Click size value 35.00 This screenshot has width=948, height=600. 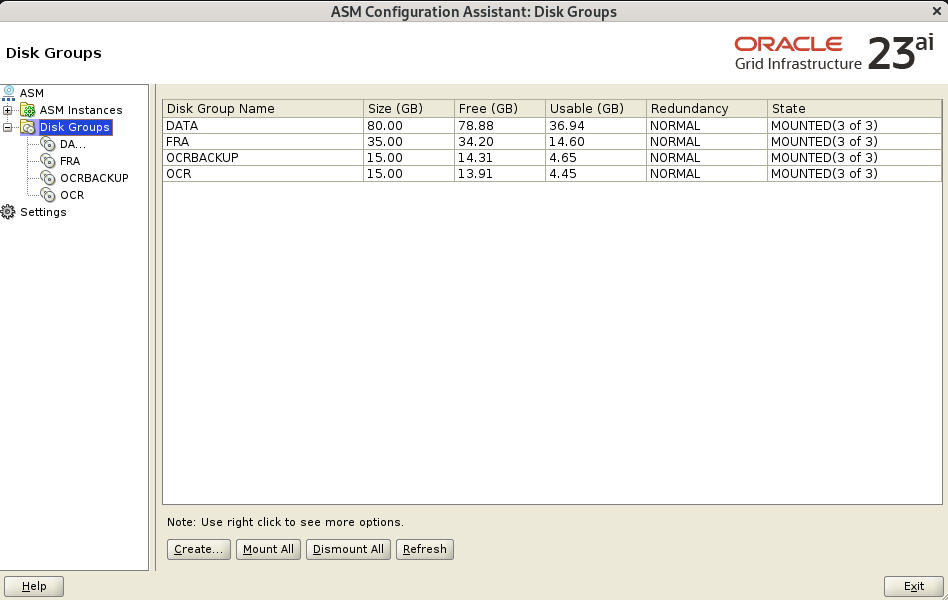click(385, 142)
